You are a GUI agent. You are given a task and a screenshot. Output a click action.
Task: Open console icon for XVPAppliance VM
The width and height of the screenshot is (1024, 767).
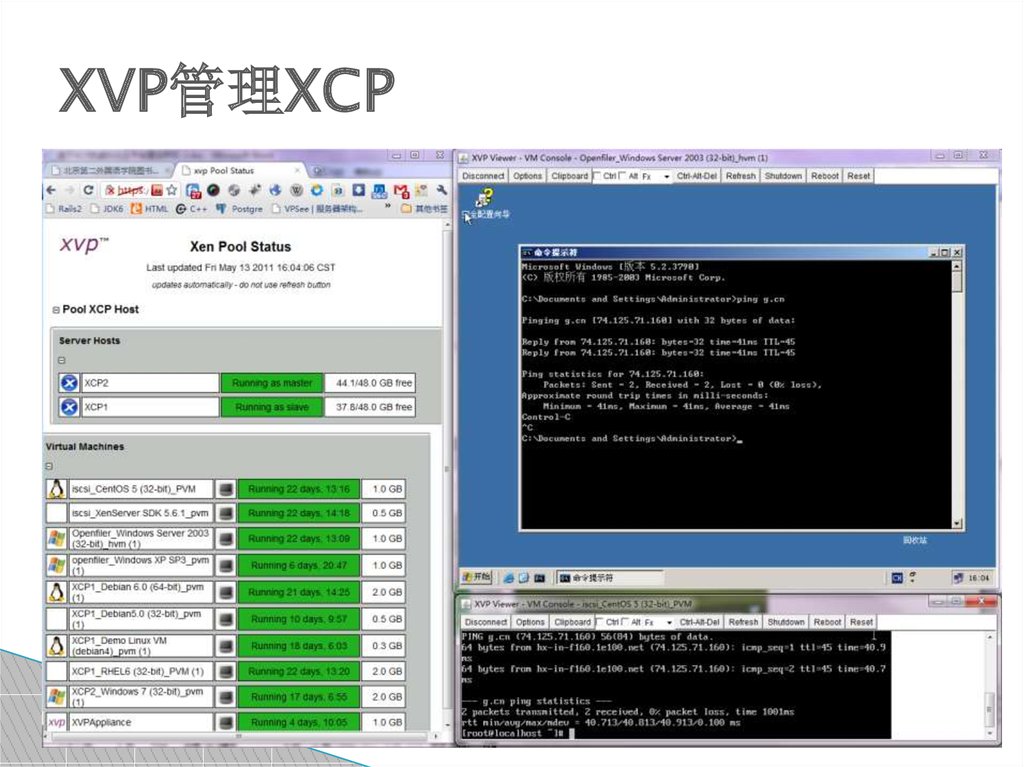point(226,722)
